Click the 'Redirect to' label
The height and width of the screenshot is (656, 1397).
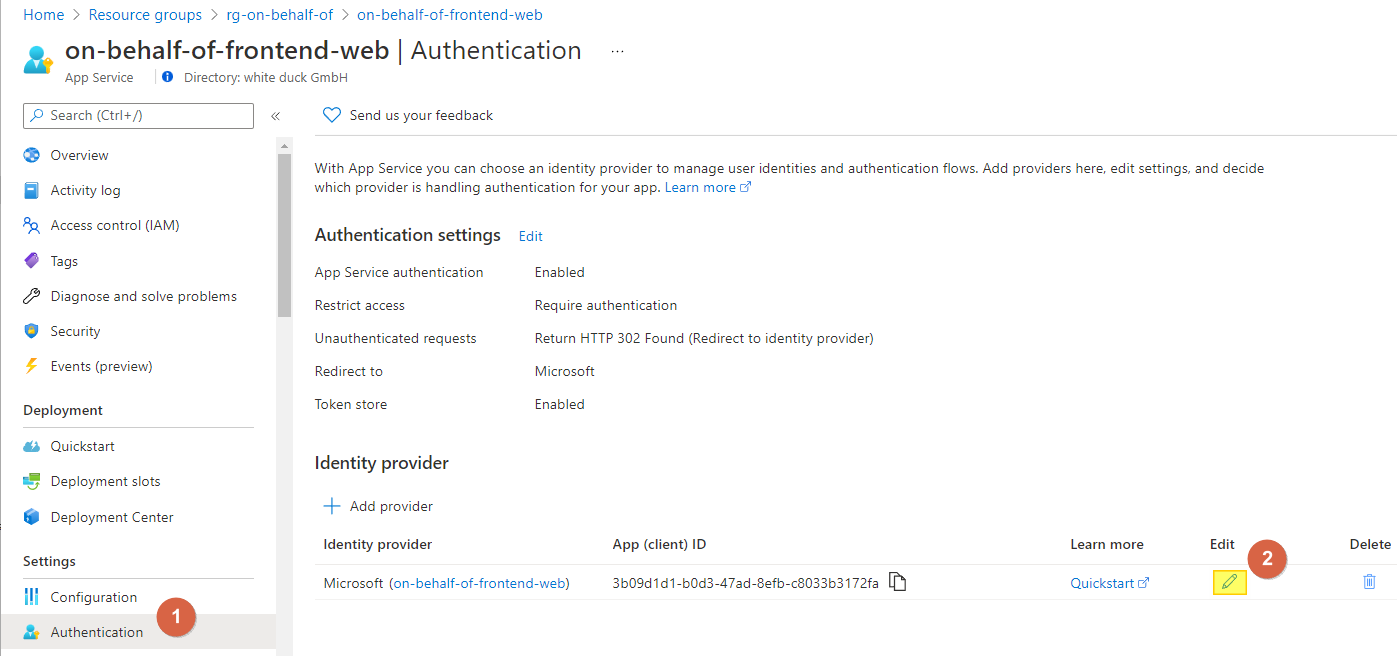click(x=349, y=371)
